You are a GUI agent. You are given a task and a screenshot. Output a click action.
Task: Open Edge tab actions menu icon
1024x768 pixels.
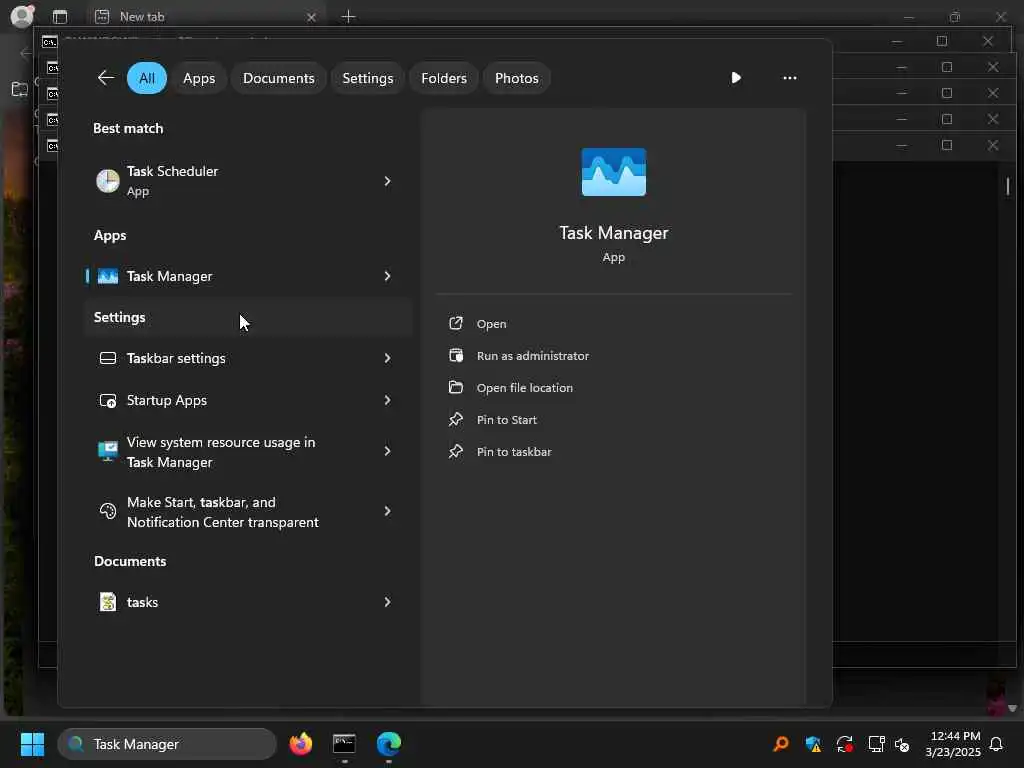point(60,16)
